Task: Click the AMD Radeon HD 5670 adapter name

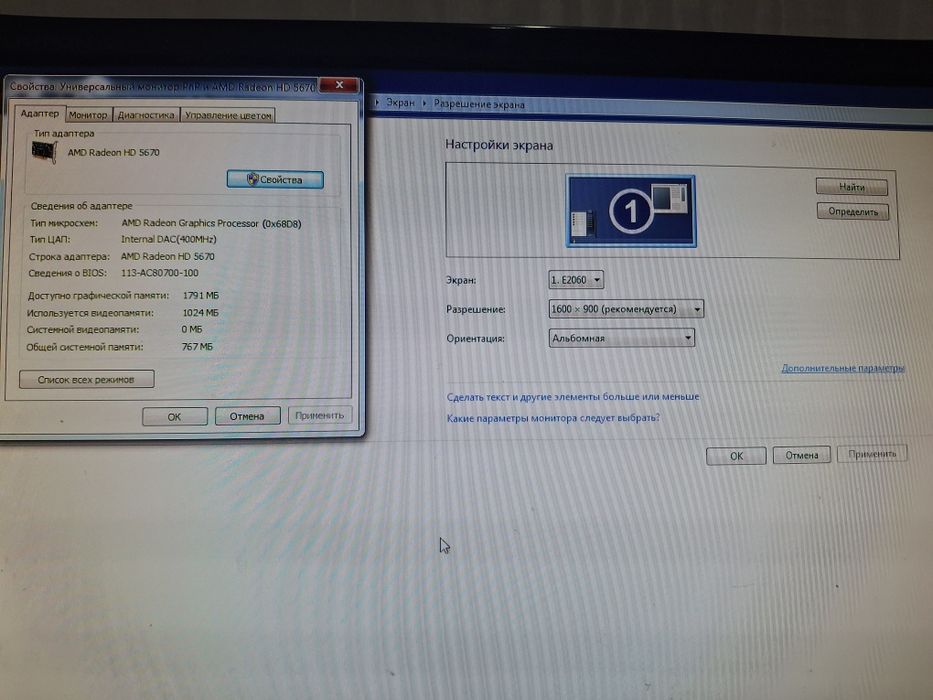Action: tap(113, 152)
